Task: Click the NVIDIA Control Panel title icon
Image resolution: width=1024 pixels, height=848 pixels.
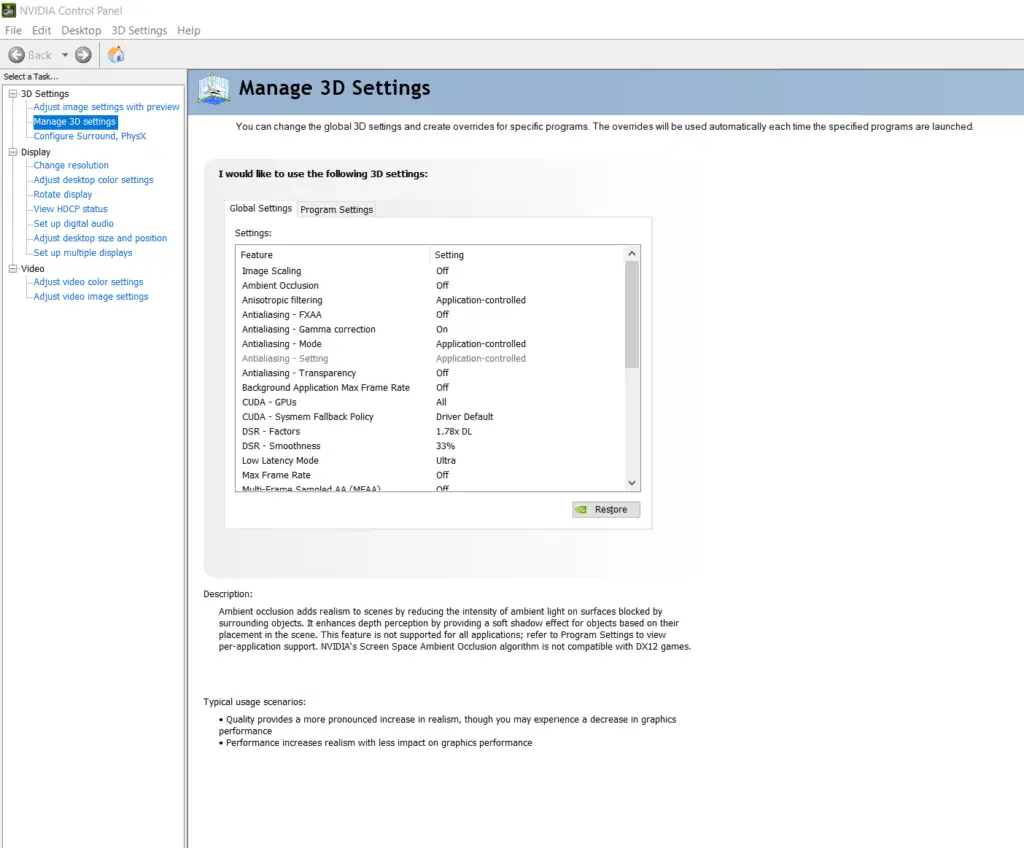Action: pyautogui.click(x=8, y=10)
